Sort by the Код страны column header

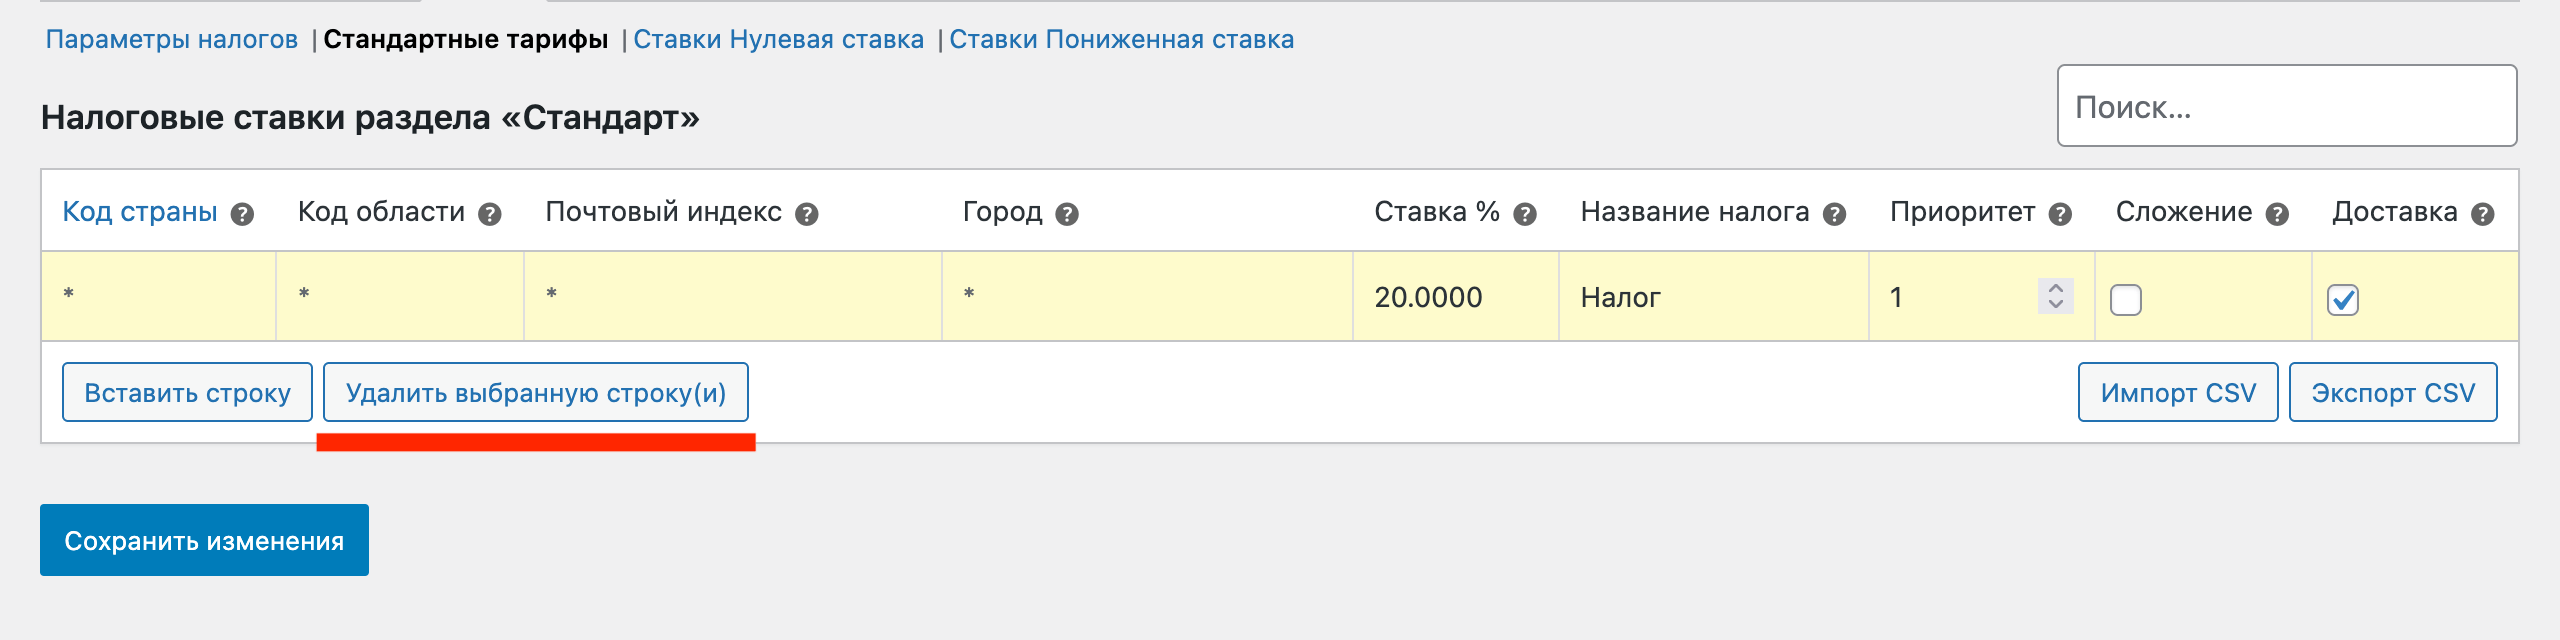(x=140, y=212)
